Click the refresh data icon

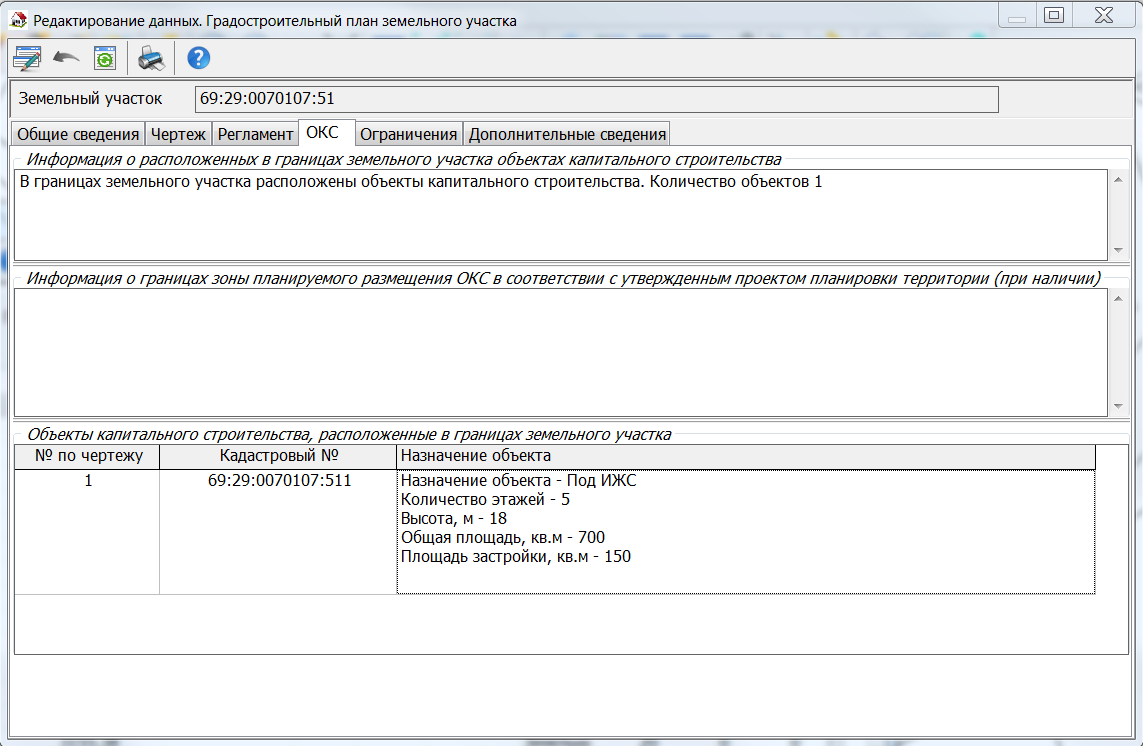point(105,57)
